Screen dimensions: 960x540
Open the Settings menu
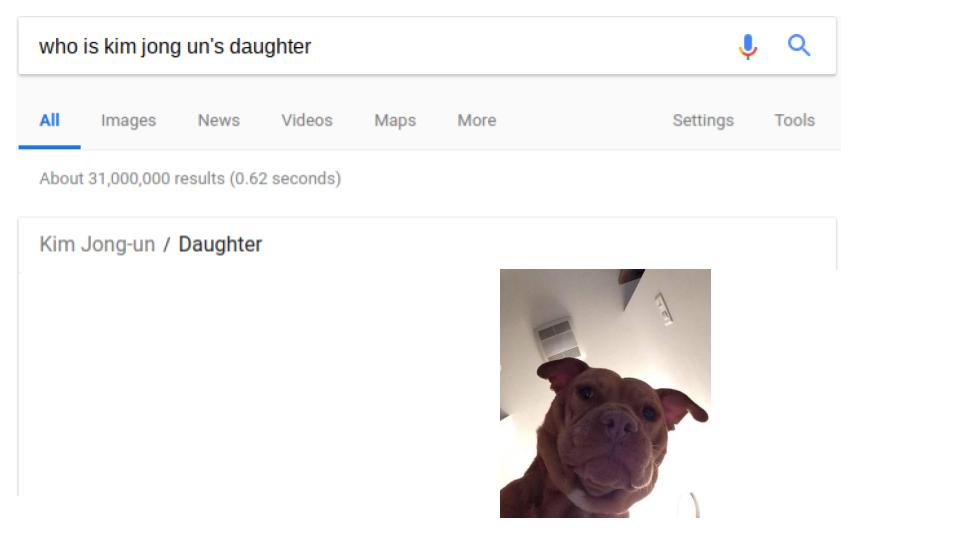coord(703,121)
